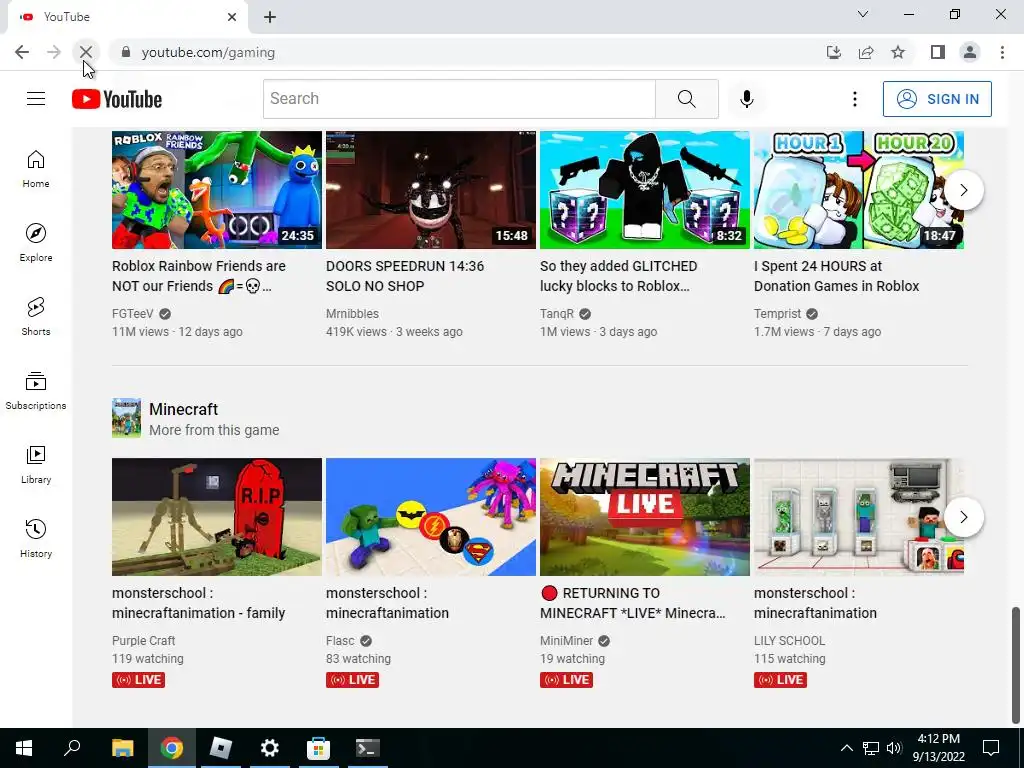Image resolution: width=1024 pixels, height=768 pixels.
Task: Click the magnifier search button
Action: click(x=686, y=99)
